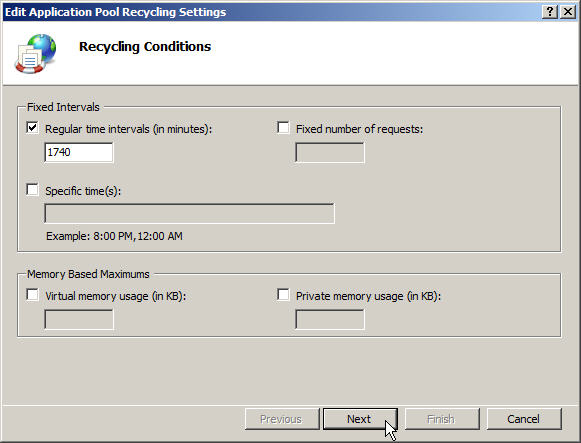This screenshot has height=443, width=581.
Task: Click the 1740 minutes interval field
Action: (79, 152)
